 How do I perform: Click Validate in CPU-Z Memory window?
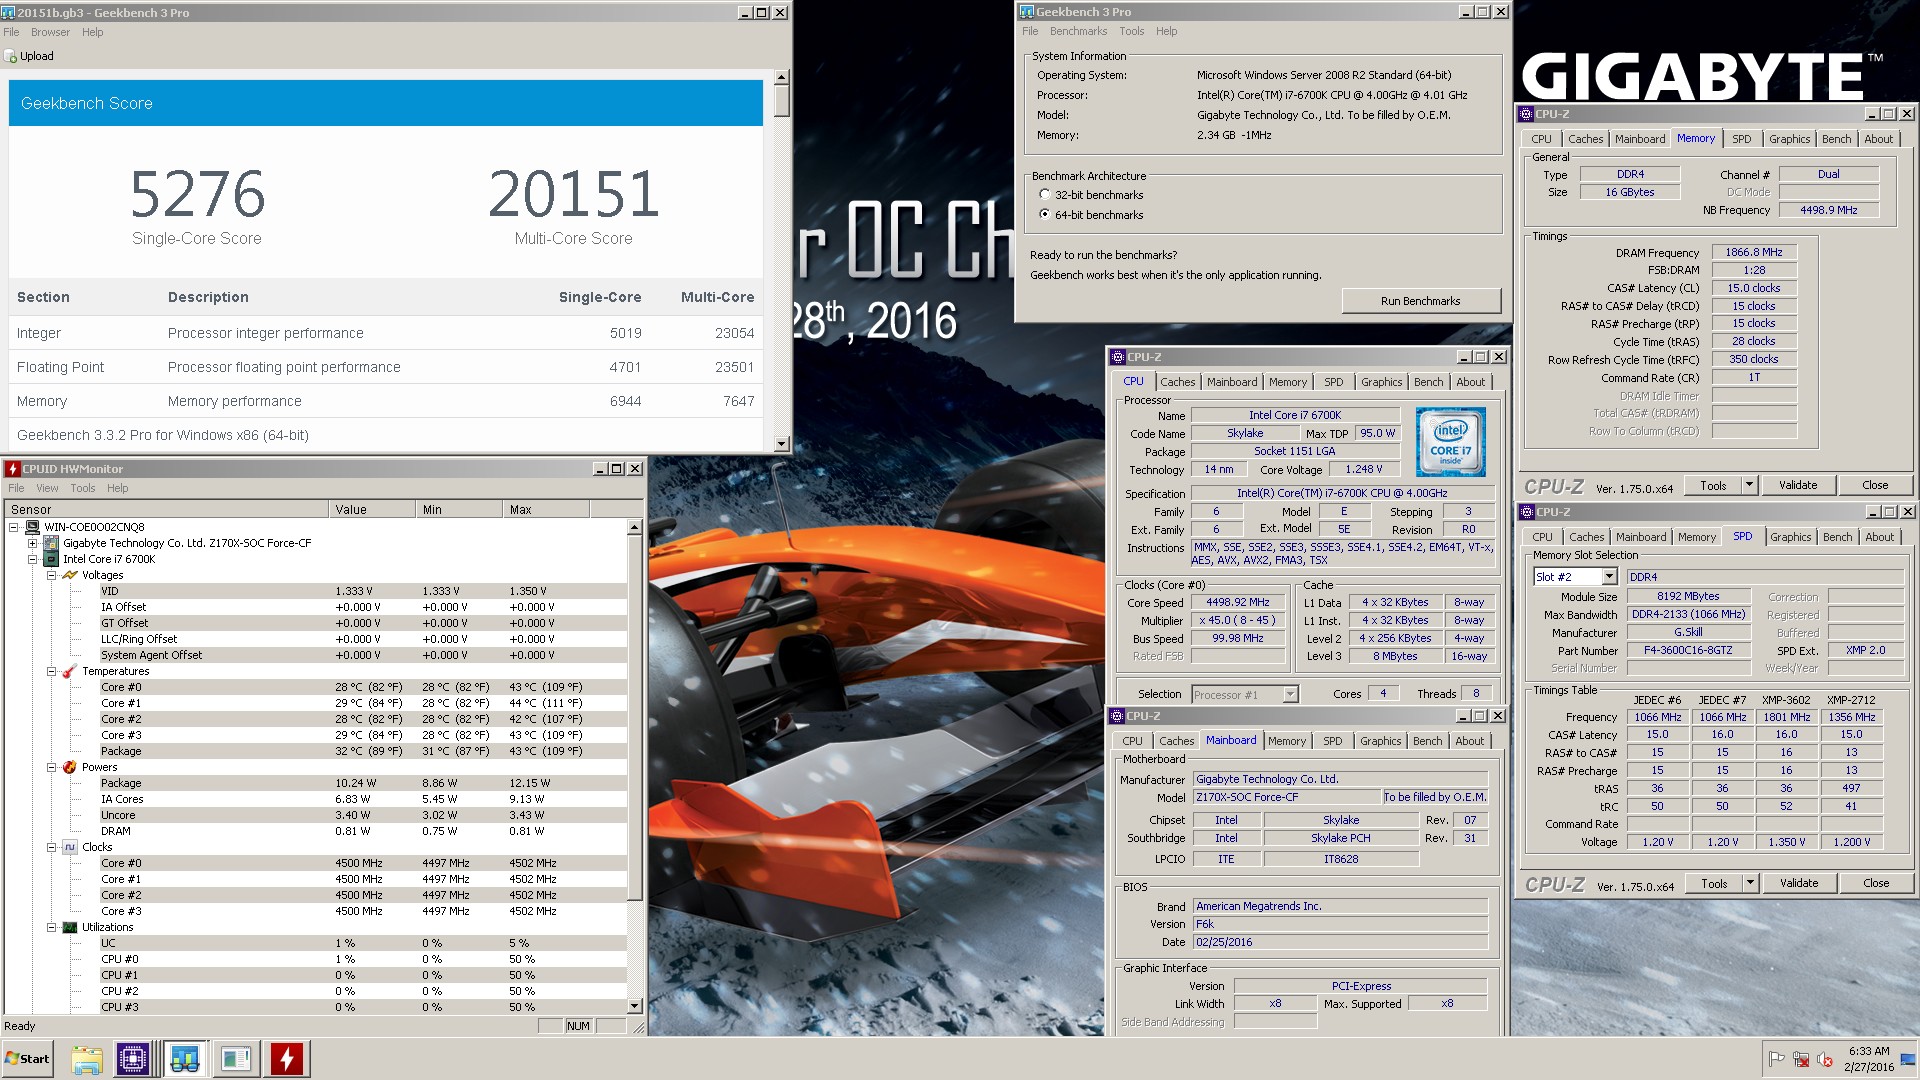coord(1797,485)
